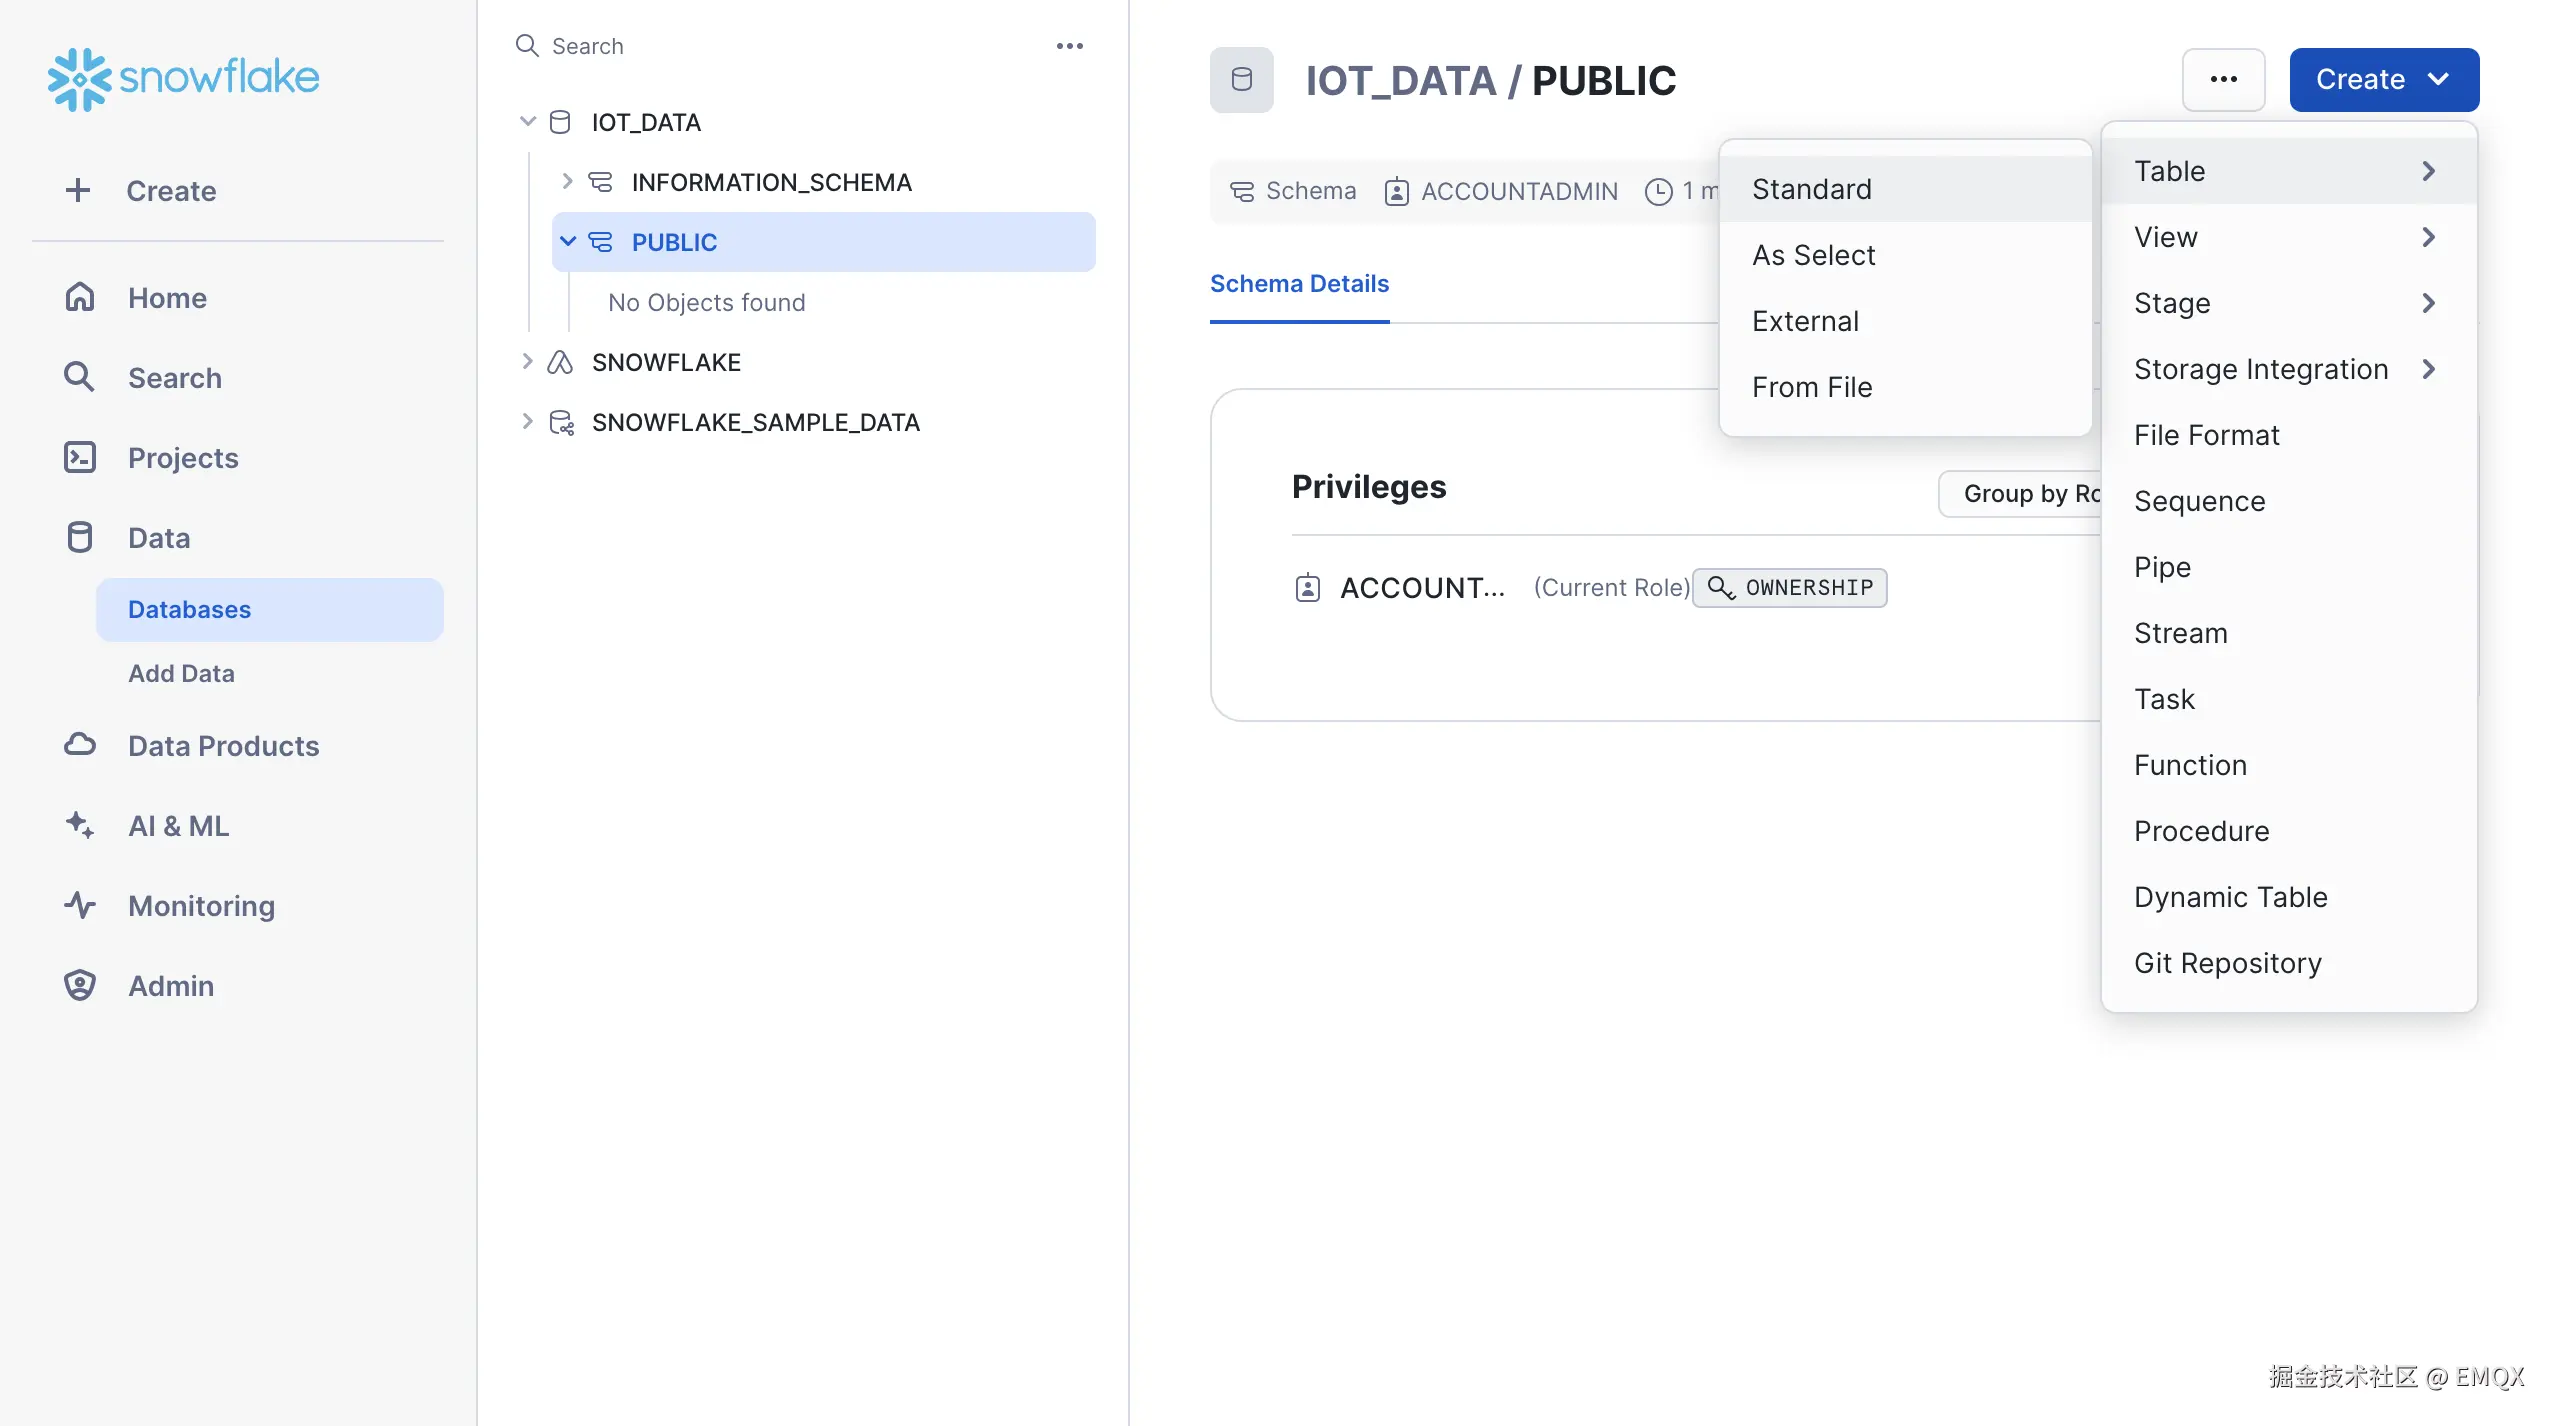The image size is (2560, 1426).
Task: Open the blue Create dropdown button
Action: 2383,79
